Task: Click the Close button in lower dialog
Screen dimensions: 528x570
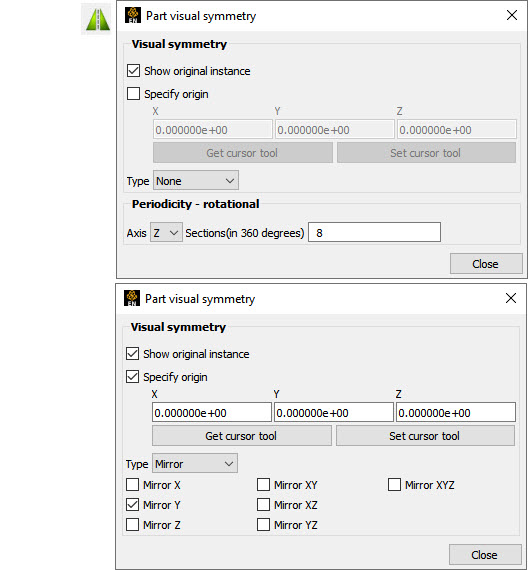Action: pos(485,554)
